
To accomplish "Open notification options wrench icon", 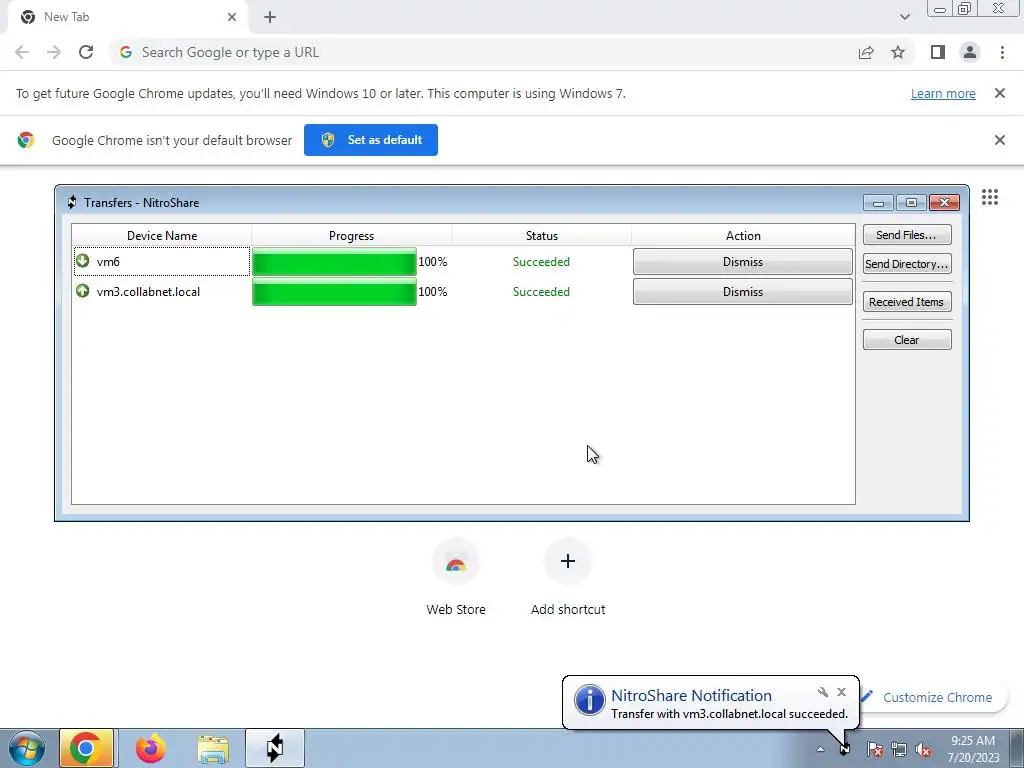I will point(823,692).
